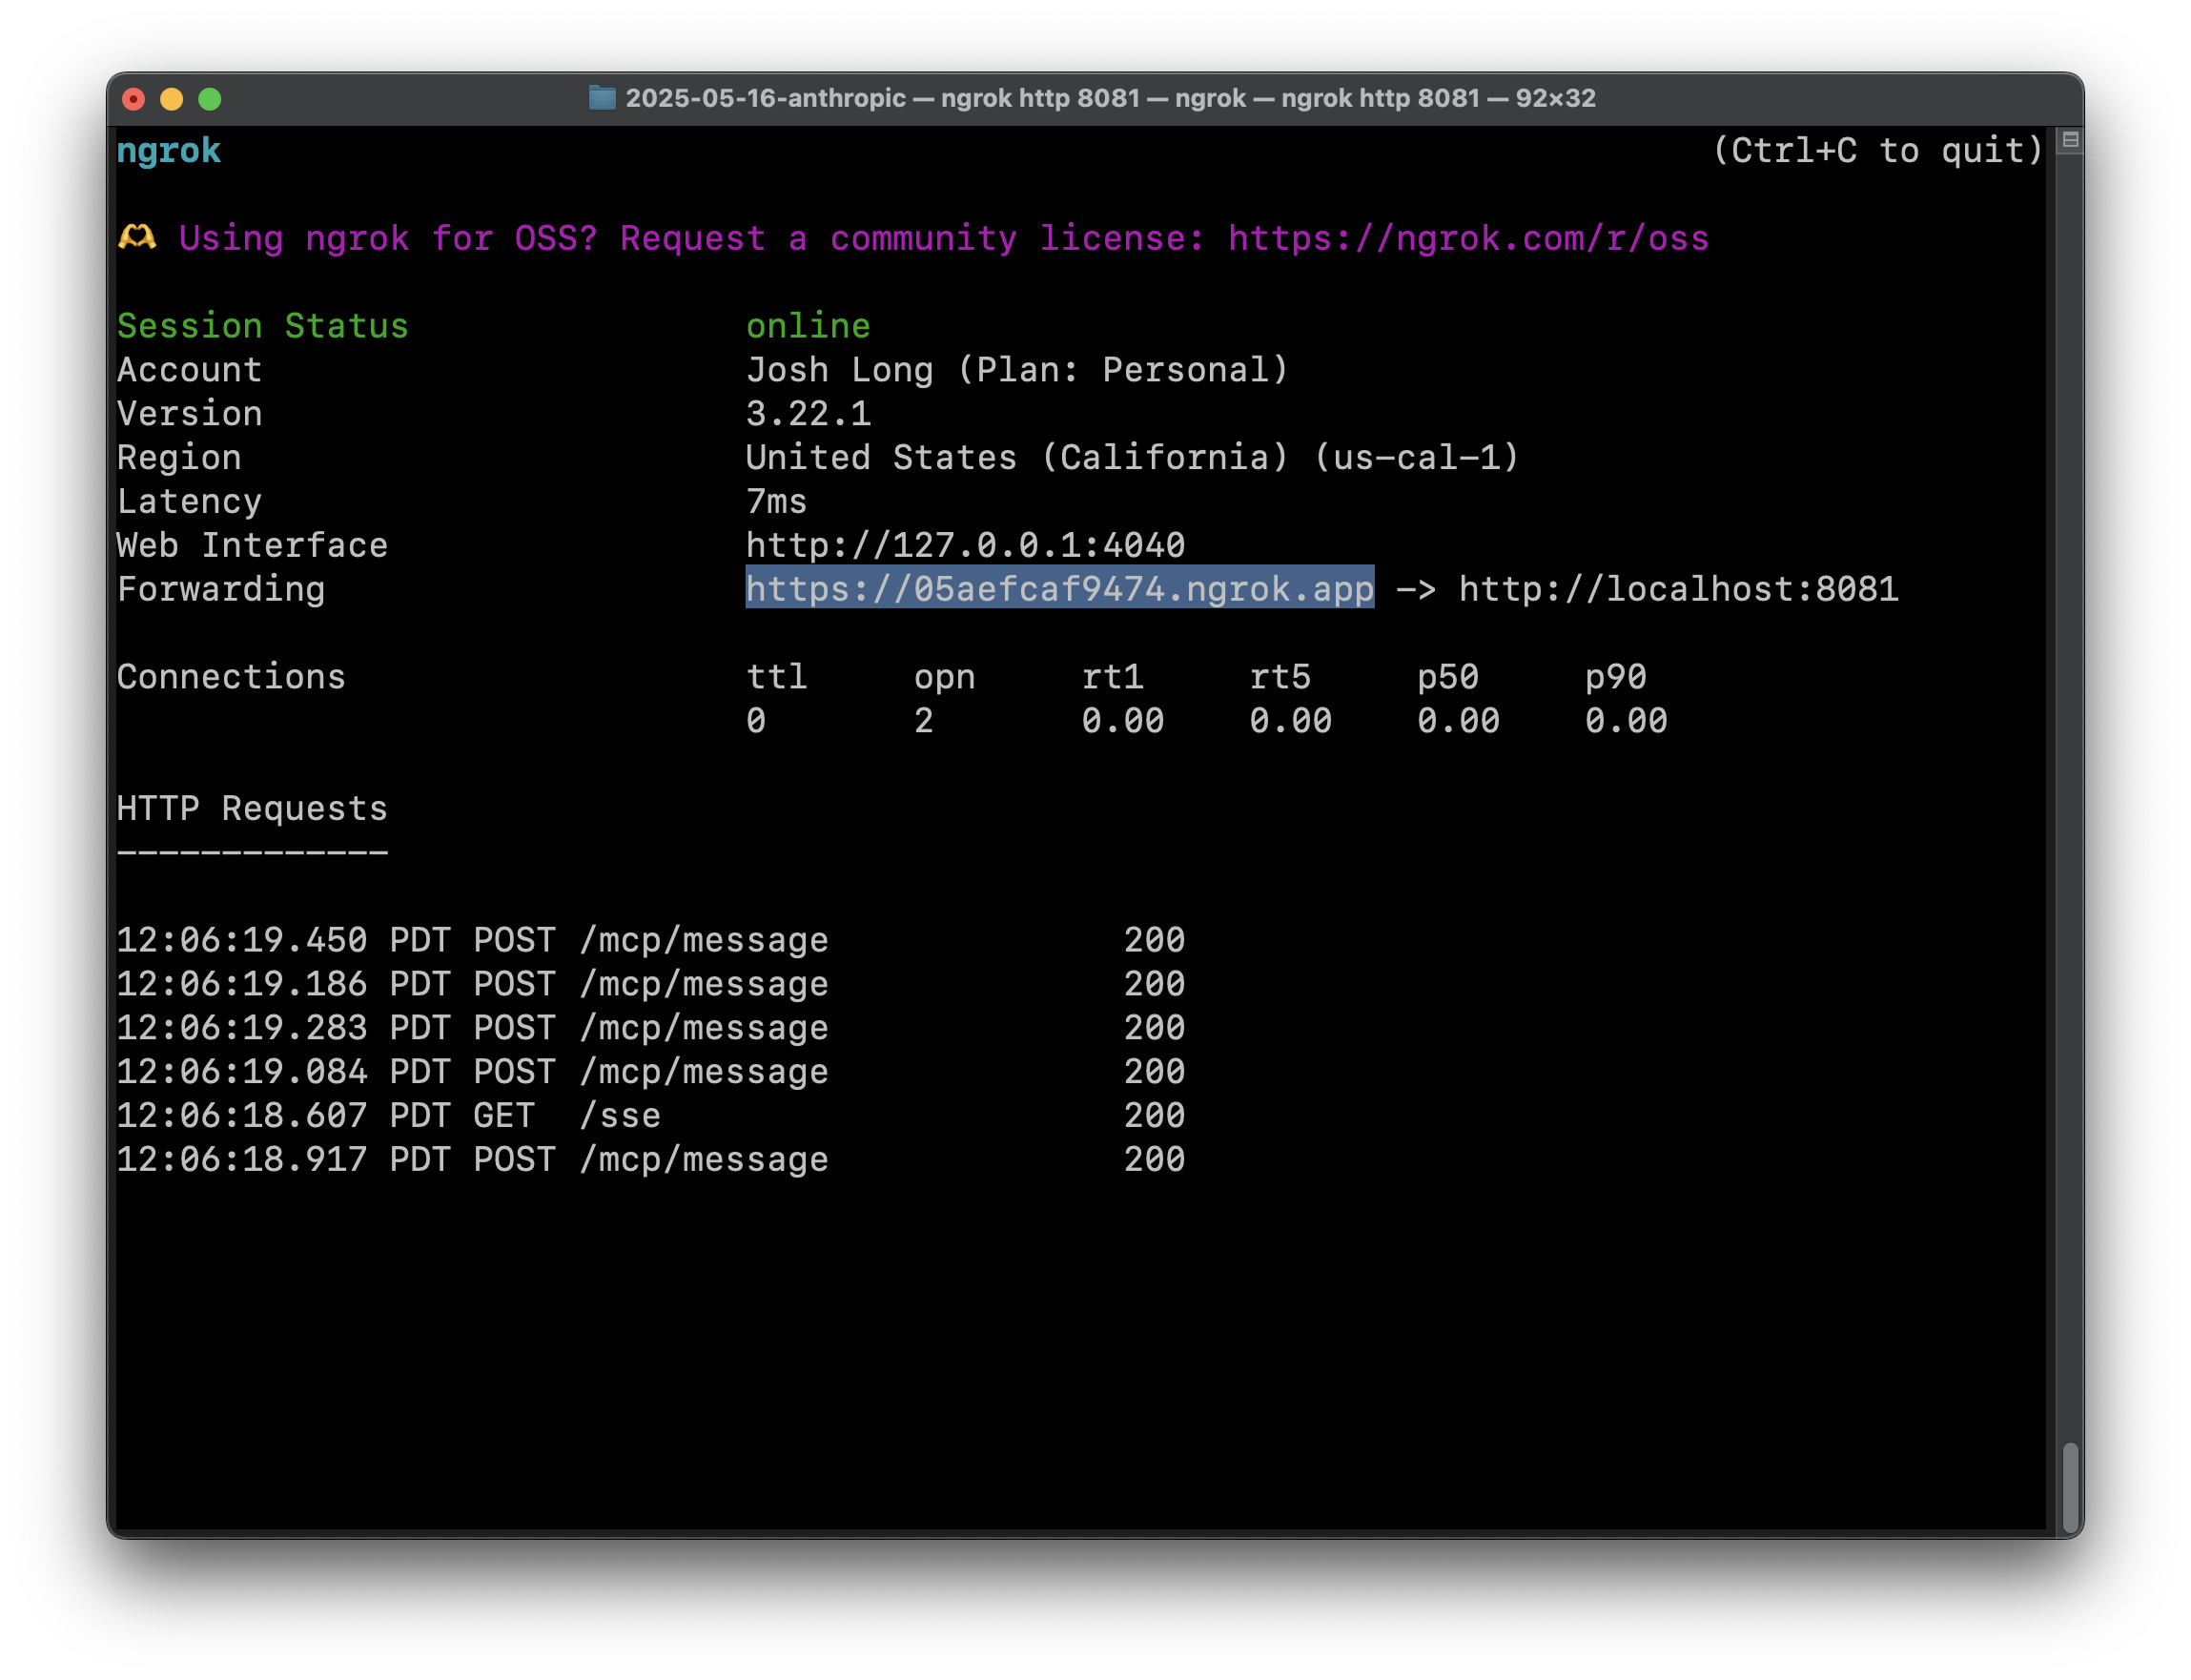
Task: Click the yellow minimize window button
Action: (x=172, y=99)
